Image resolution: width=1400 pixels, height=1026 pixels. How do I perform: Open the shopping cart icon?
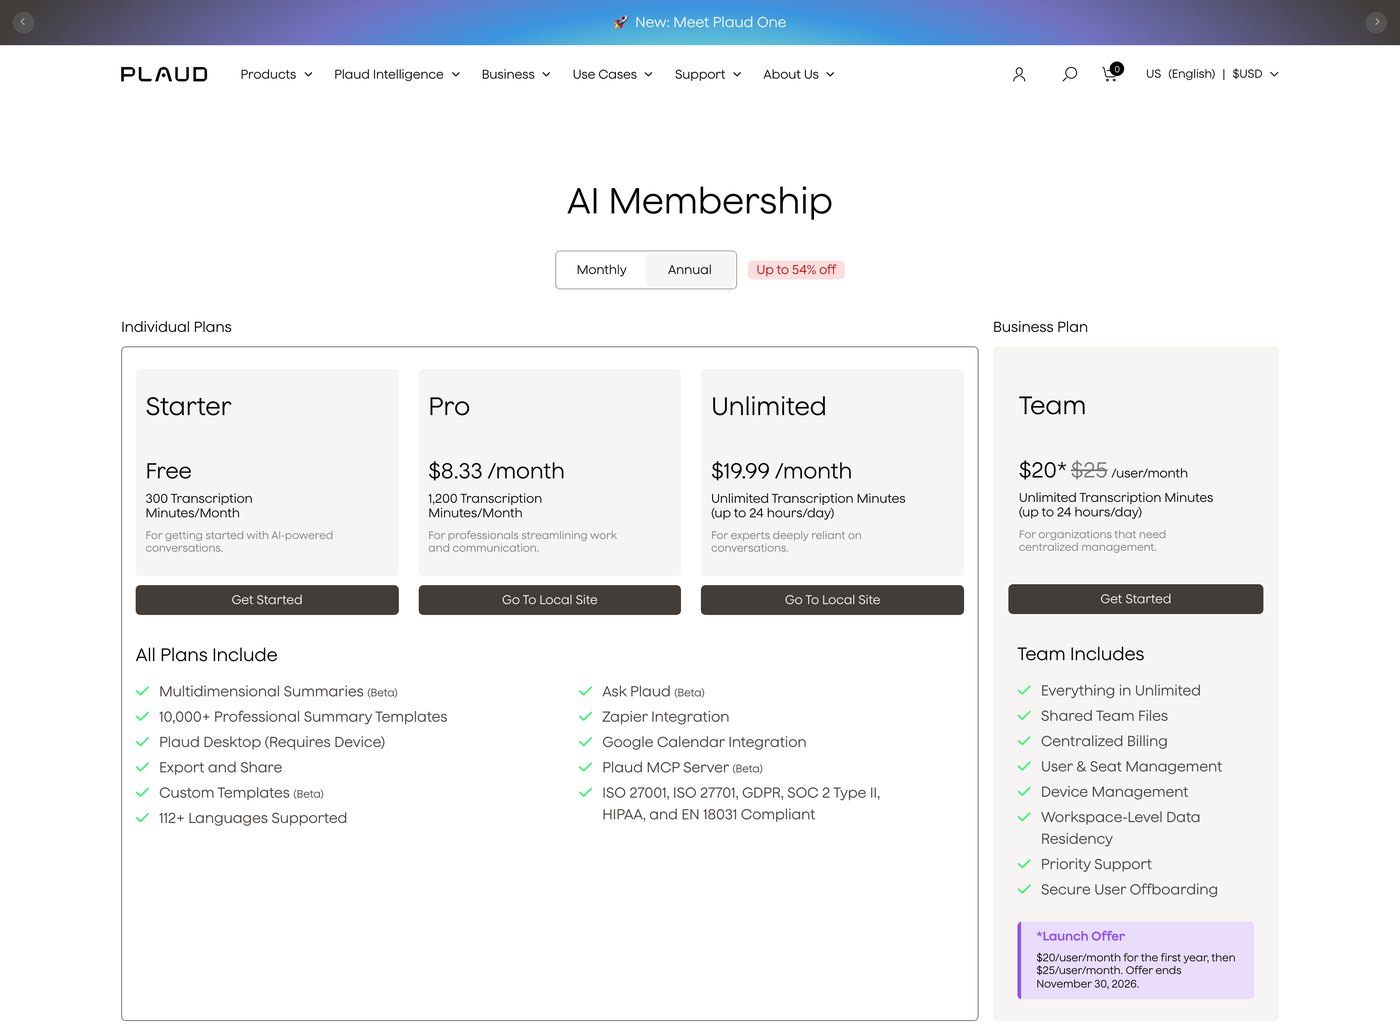[x=1111, y=73]
